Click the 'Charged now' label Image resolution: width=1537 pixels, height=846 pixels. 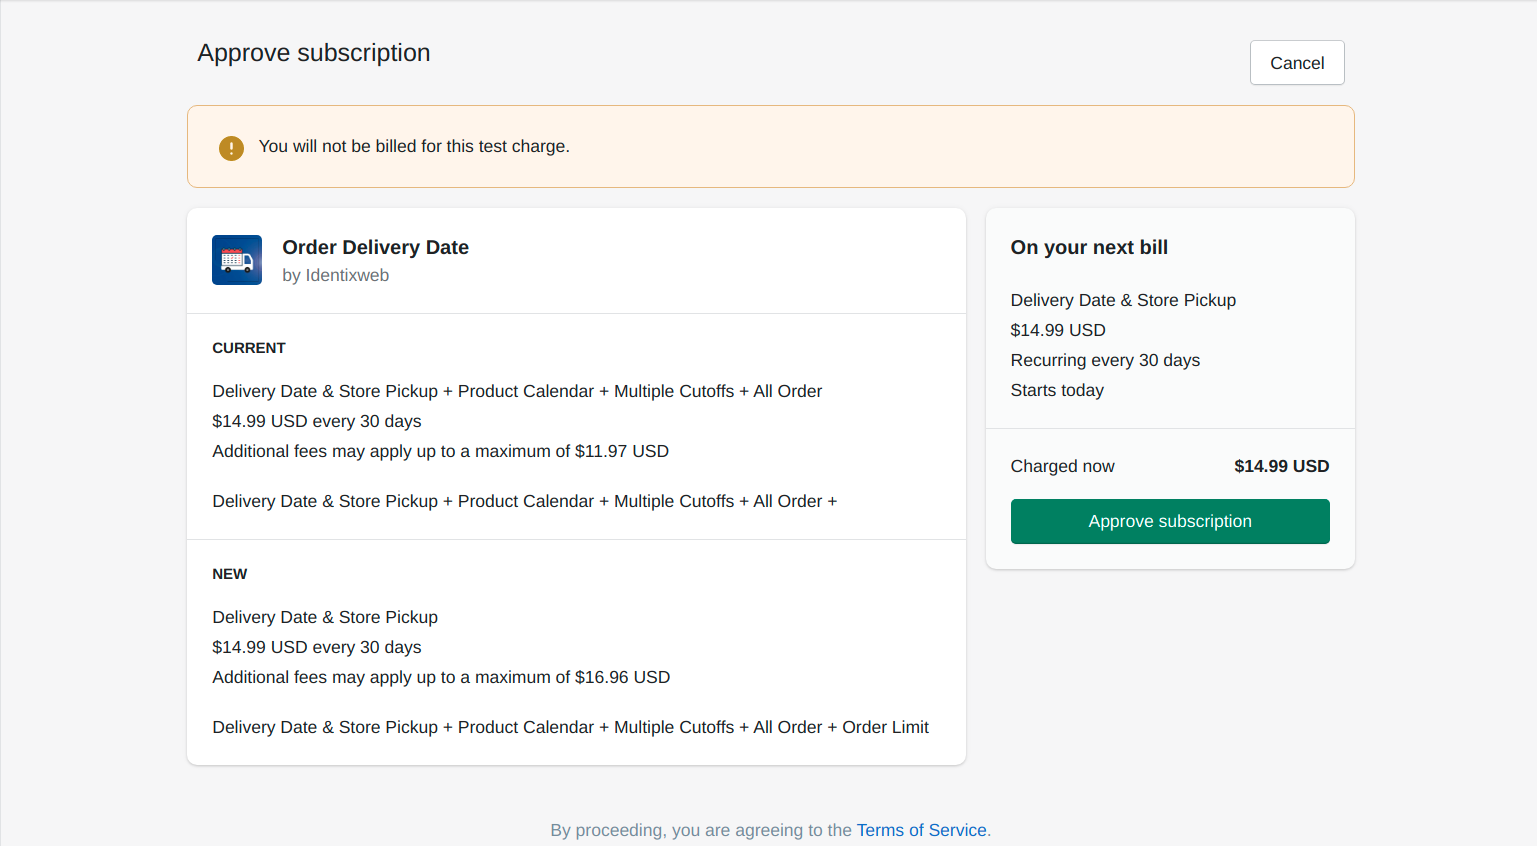click(x=1062, y=466)
